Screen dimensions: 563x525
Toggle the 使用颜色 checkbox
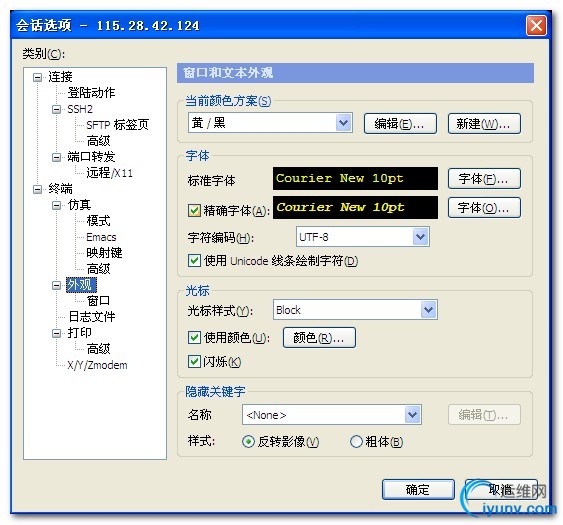click(194, 338)
